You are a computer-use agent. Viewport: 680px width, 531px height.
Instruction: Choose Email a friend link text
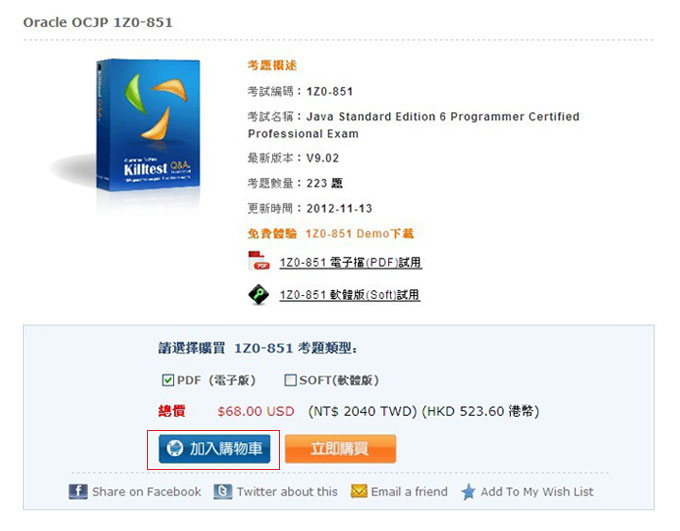click(x=409, y=492)
